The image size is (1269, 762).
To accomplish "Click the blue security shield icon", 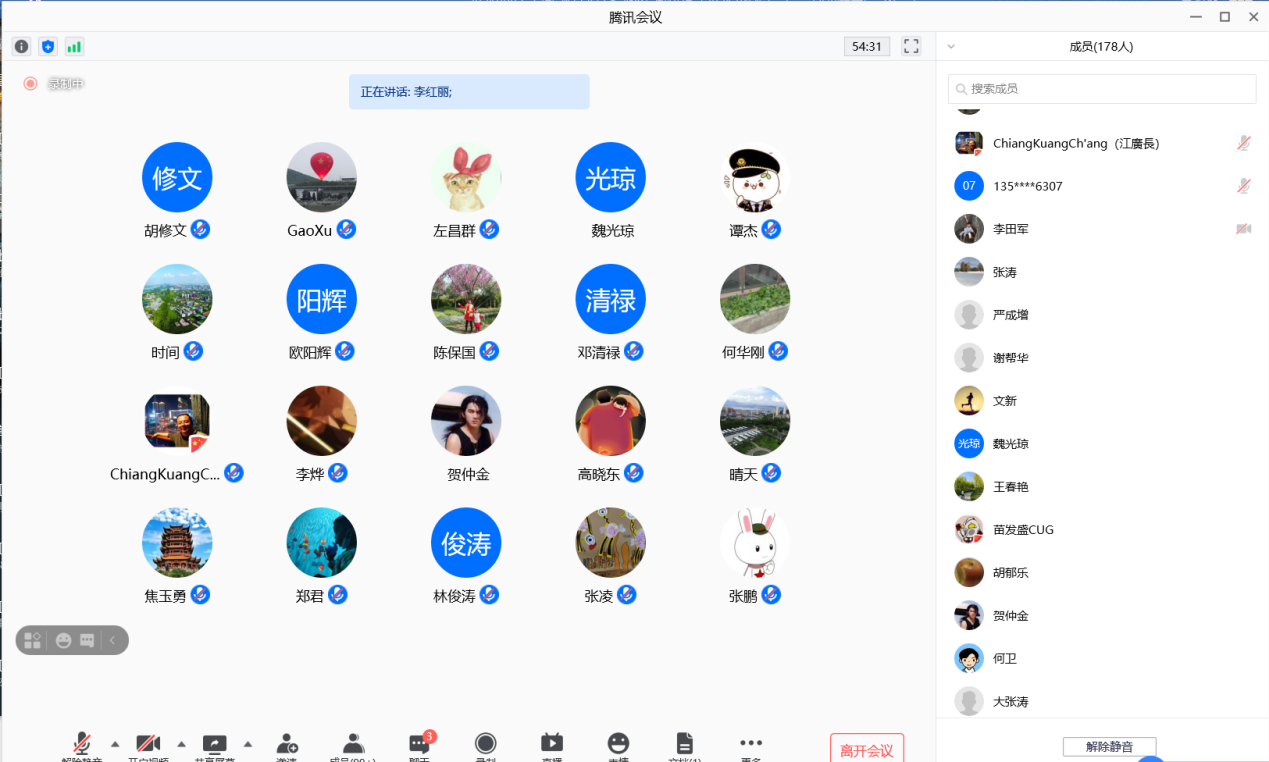I will pos(48,47).
